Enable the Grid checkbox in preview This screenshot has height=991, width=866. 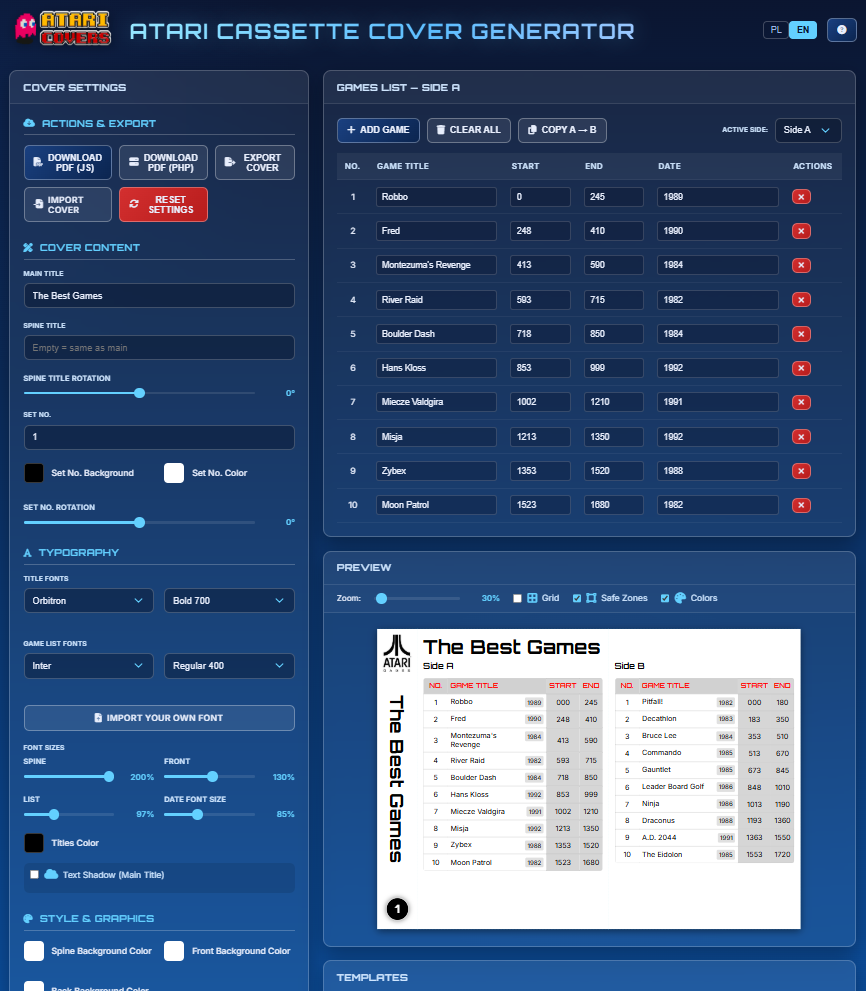pyautogui.click(x=517, y=598)
